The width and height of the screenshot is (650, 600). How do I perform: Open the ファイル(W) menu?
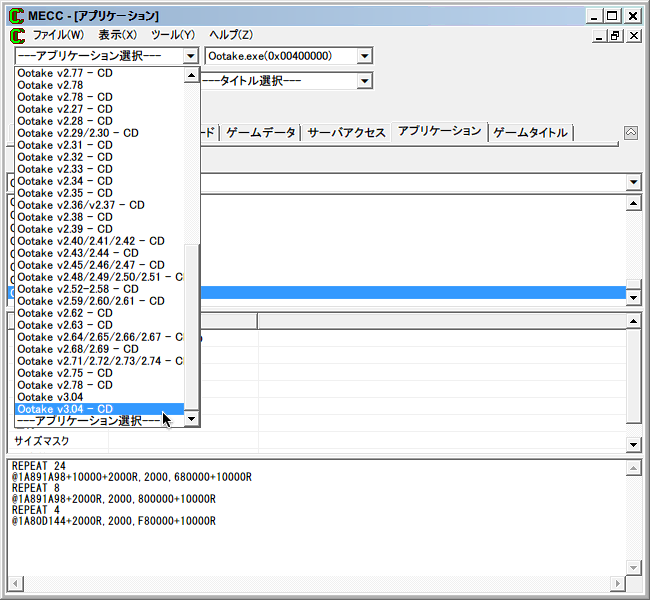pos(58,35)
